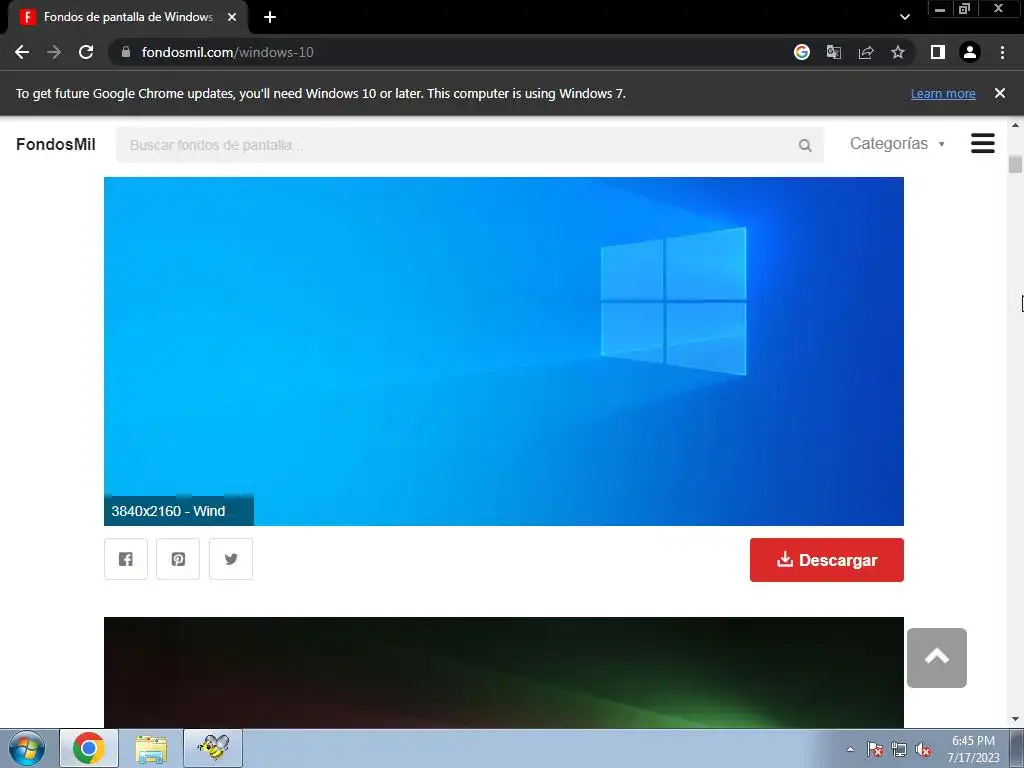Share the wallpaper on Facebook
The height and width of the screenshot is (768, 1024).
tap(126, 559)
